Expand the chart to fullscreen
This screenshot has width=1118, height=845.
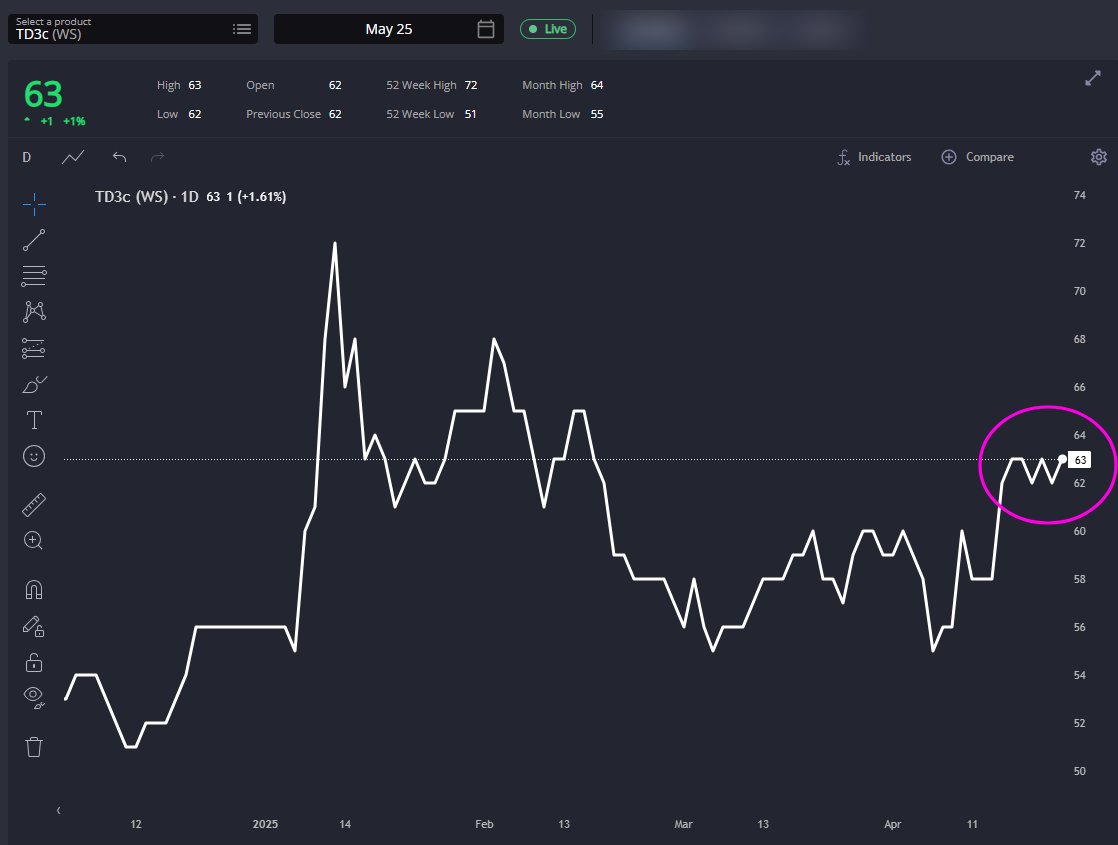tap(1092, 77)
